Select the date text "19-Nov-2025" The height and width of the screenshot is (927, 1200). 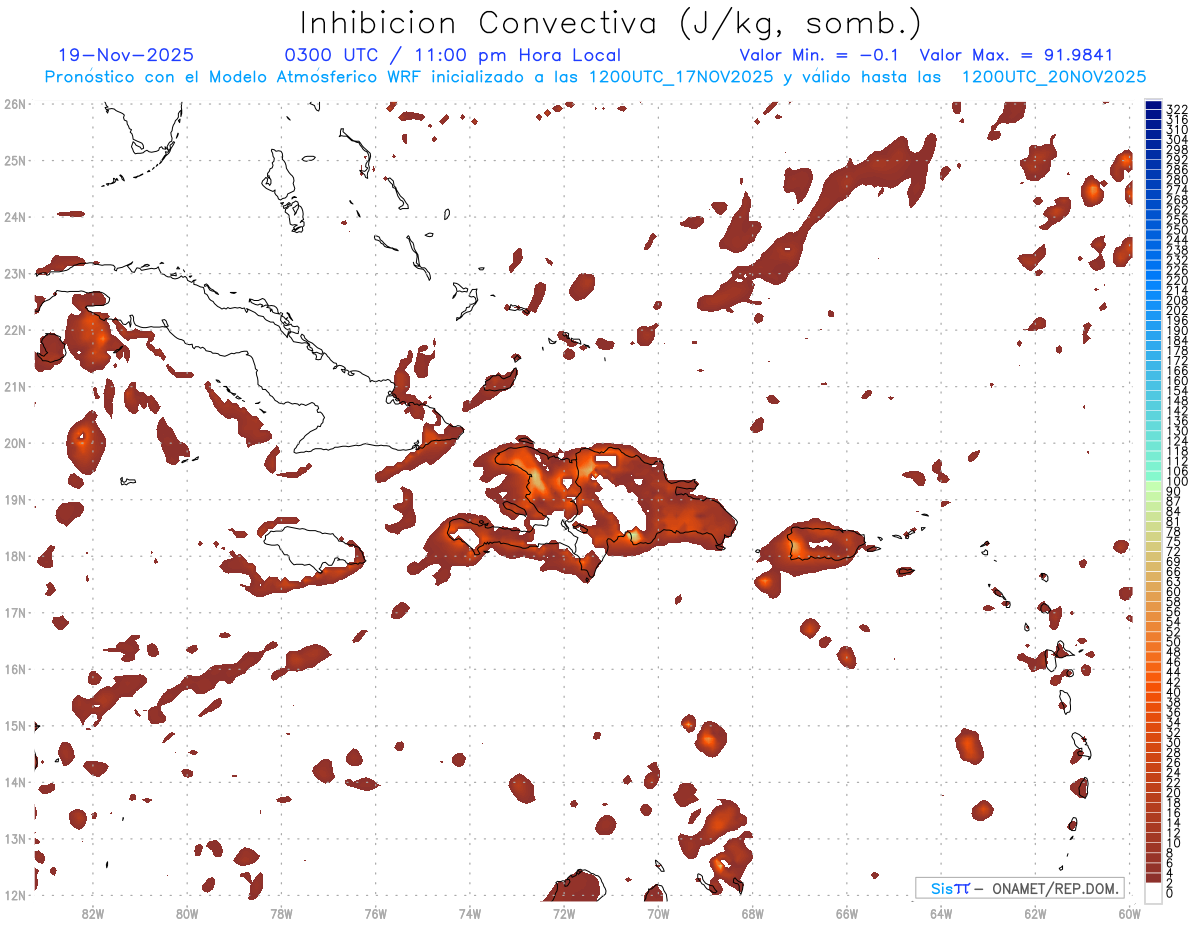tap(126, 56)
